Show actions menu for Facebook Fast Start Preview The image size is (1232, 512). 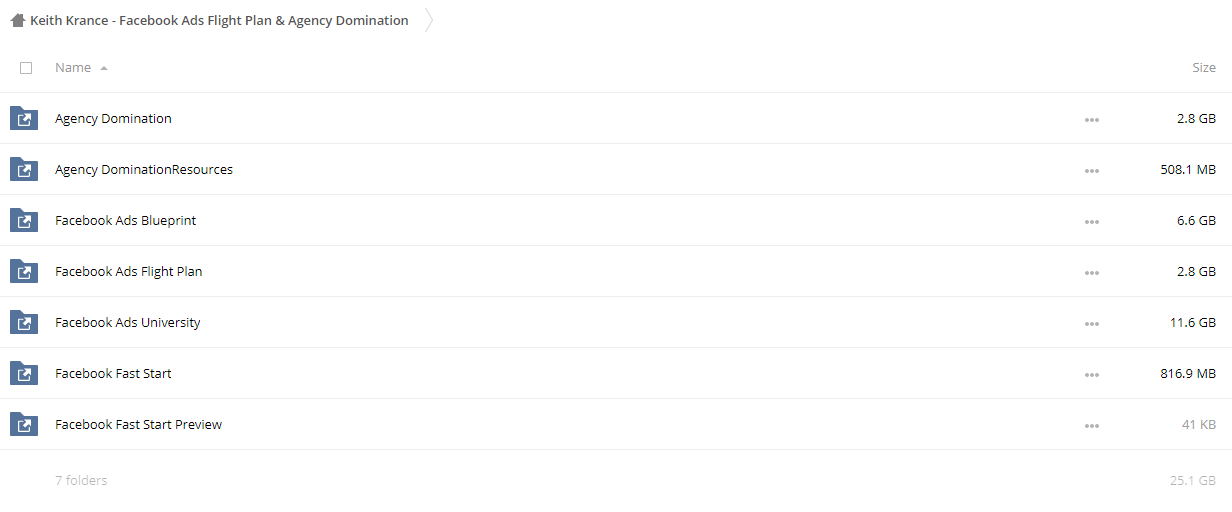point(1091,425)
